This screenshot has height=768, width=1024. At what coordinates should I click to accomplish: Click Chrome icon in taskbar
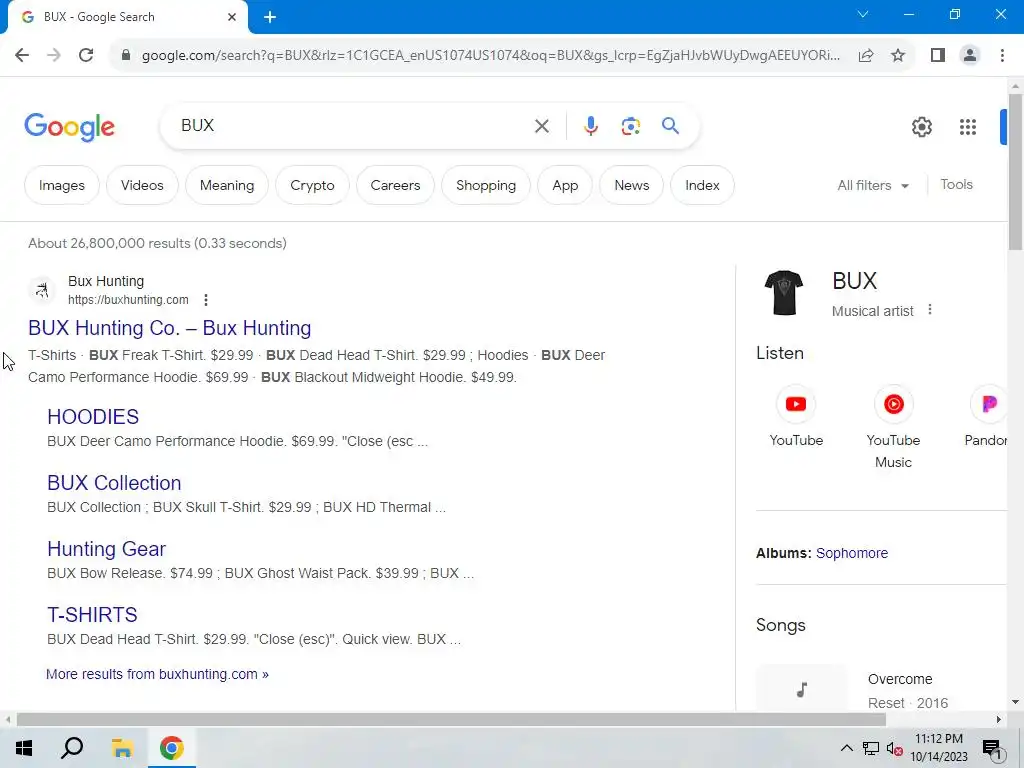point(171,748)
